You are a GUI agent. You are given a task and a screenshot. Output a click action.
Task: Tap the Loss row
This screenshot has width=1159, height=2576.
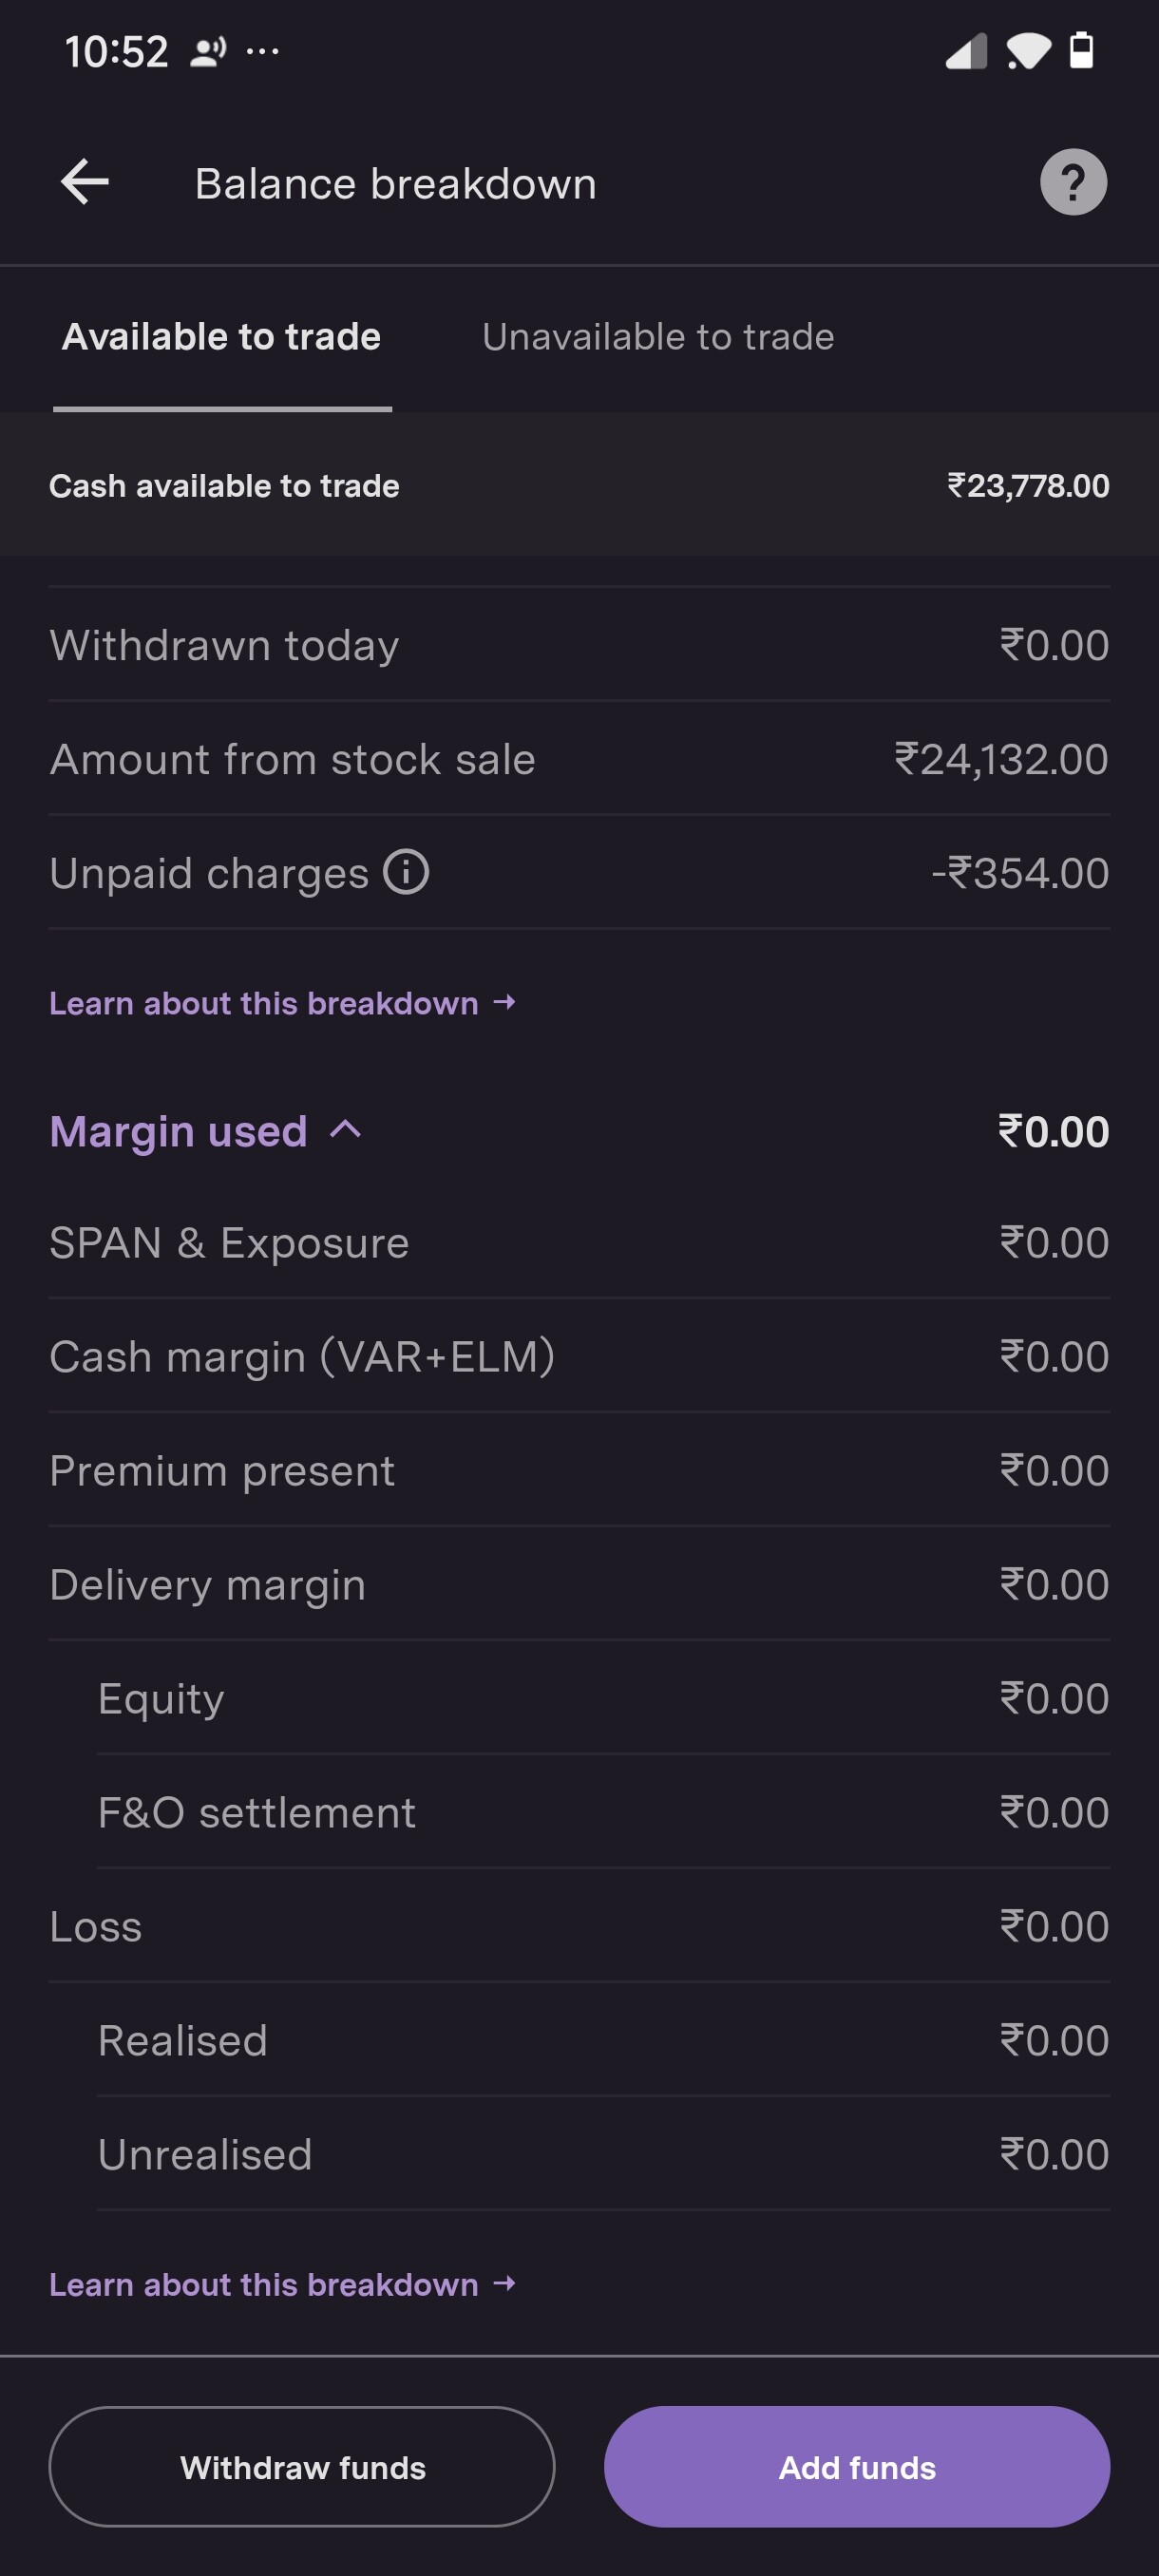[x=579, y=1927]
